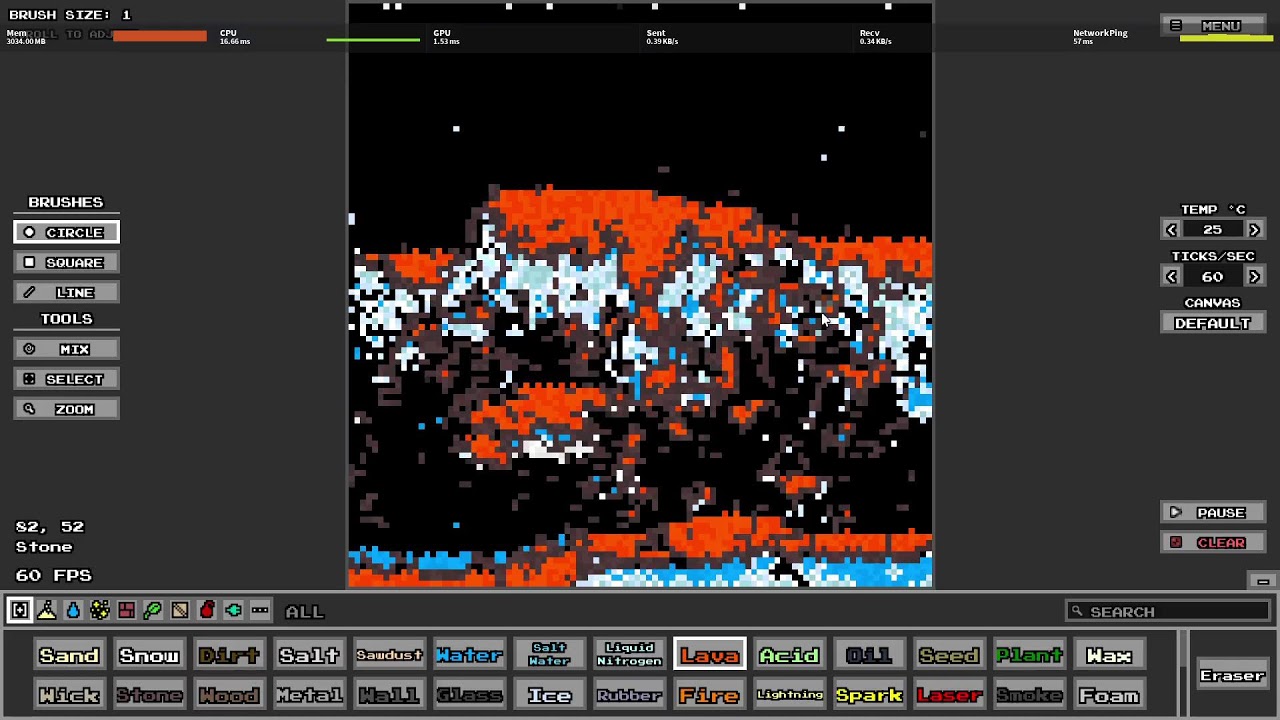Image resolution: width=1280 pixels, height=720 pixels.
Task: Pause the simulation
Action: tap(1212, 512)
